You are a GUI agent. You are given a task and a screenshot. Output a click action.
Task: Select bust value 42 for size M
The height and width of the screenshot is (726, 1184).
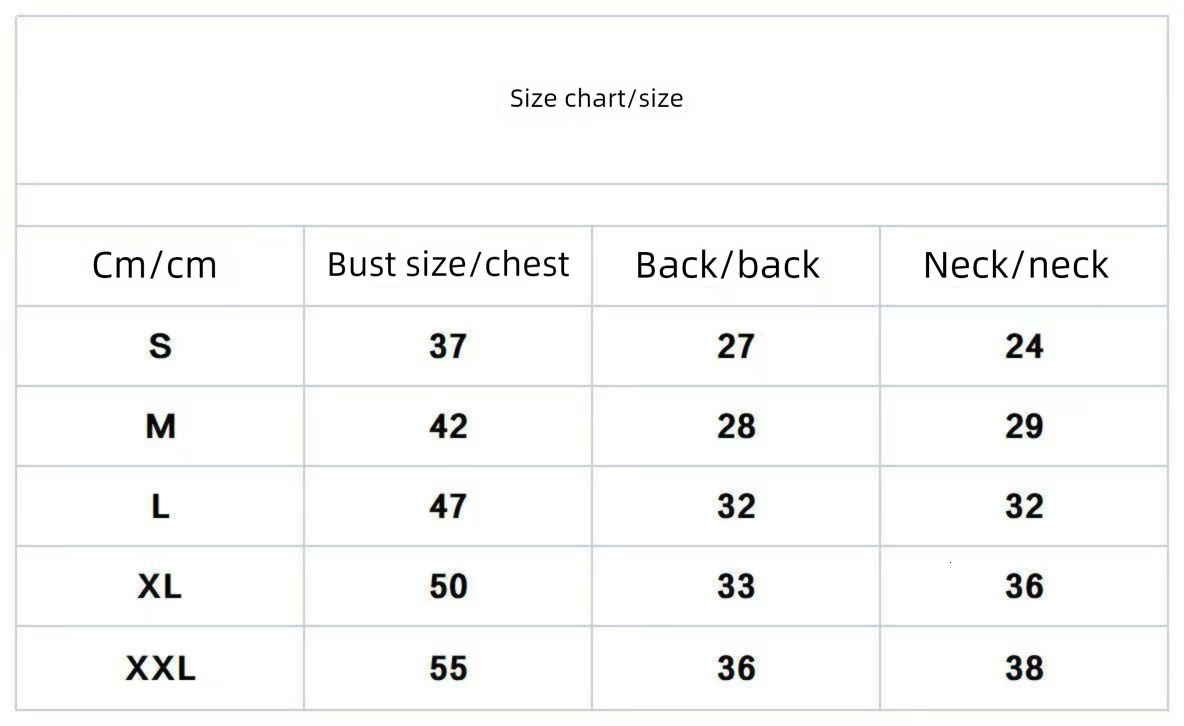448,427
